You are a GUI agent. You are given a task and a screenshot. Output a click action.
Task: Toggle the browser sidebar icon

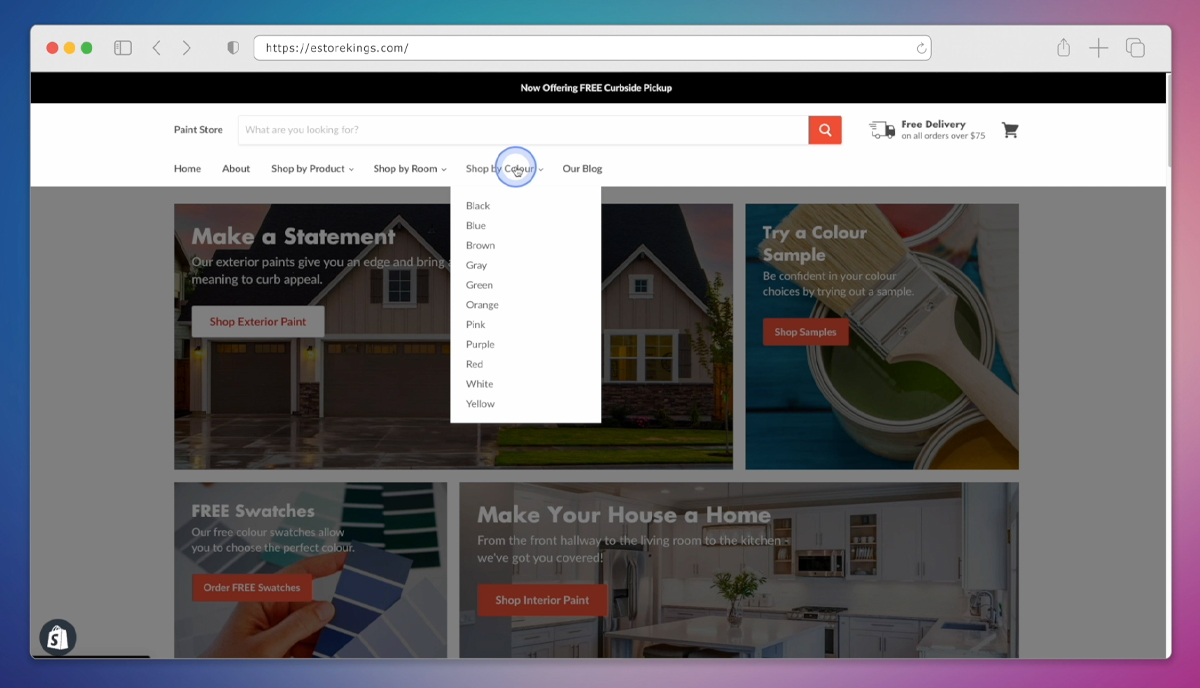click(x=122, y=47)
